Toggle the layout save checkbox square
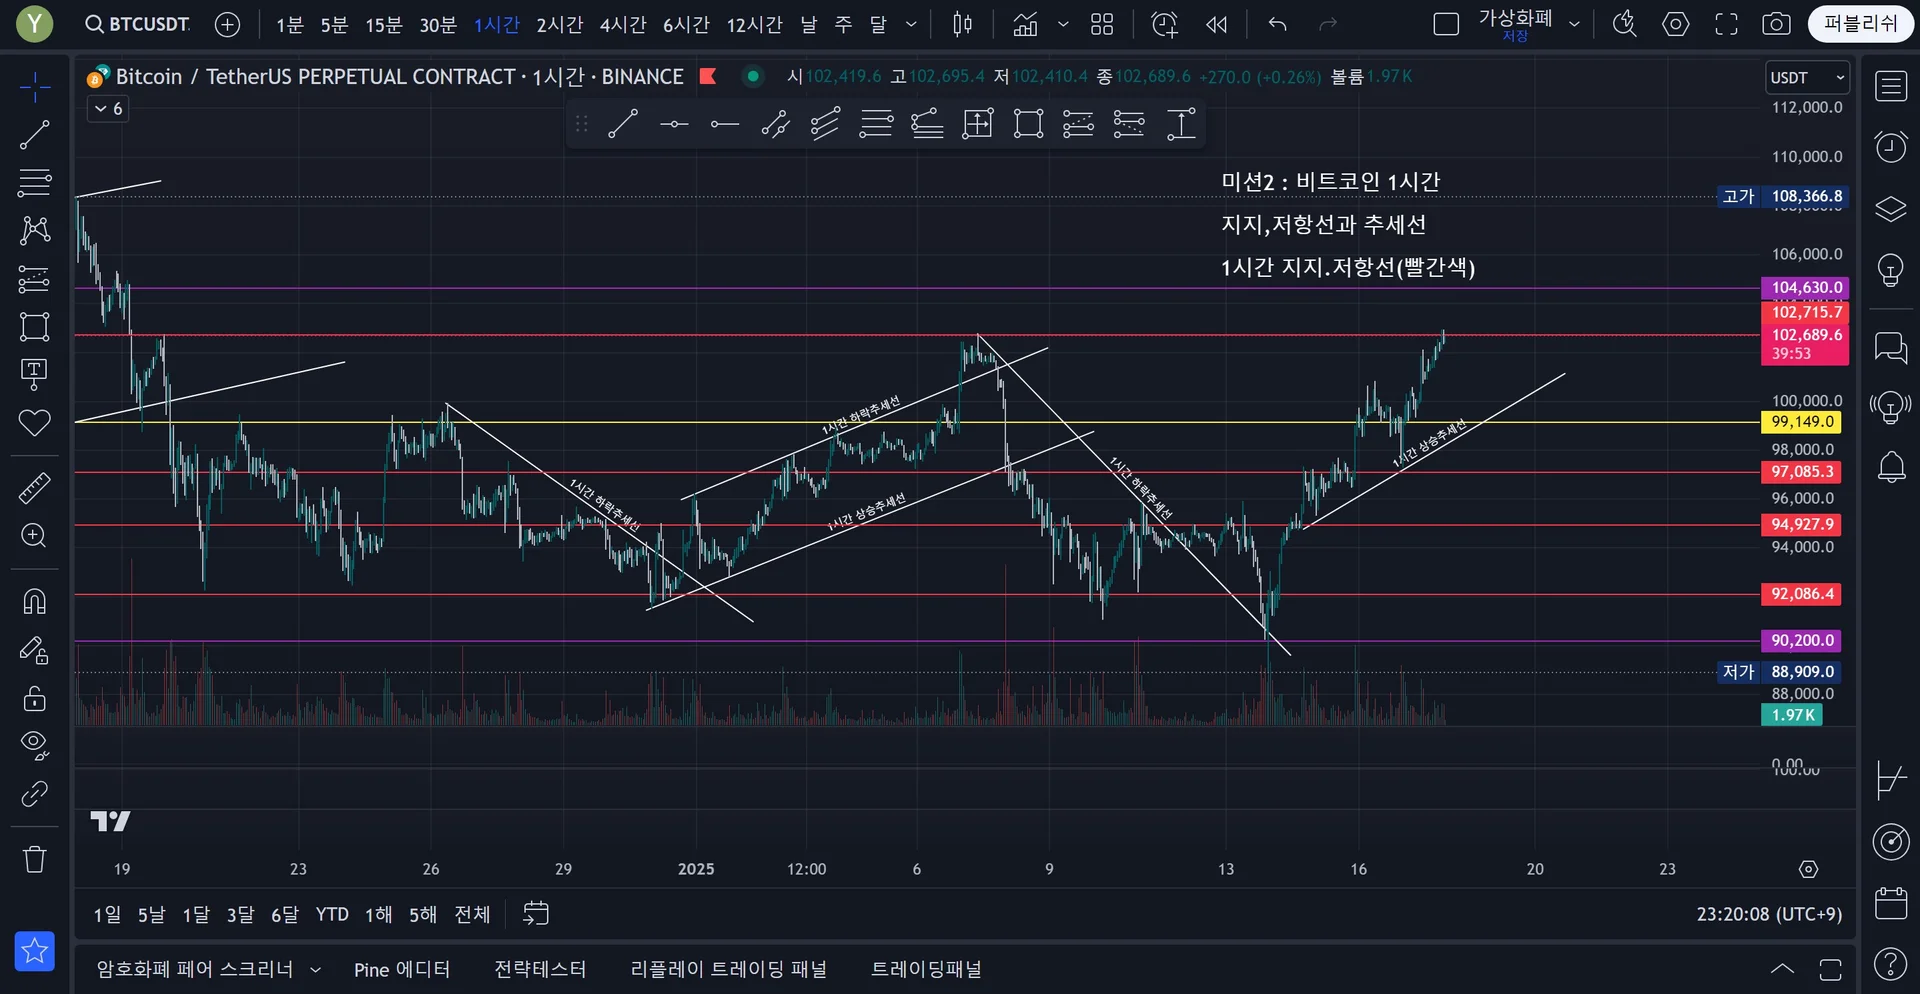 pyautogui.click(x=1446, y=24)
